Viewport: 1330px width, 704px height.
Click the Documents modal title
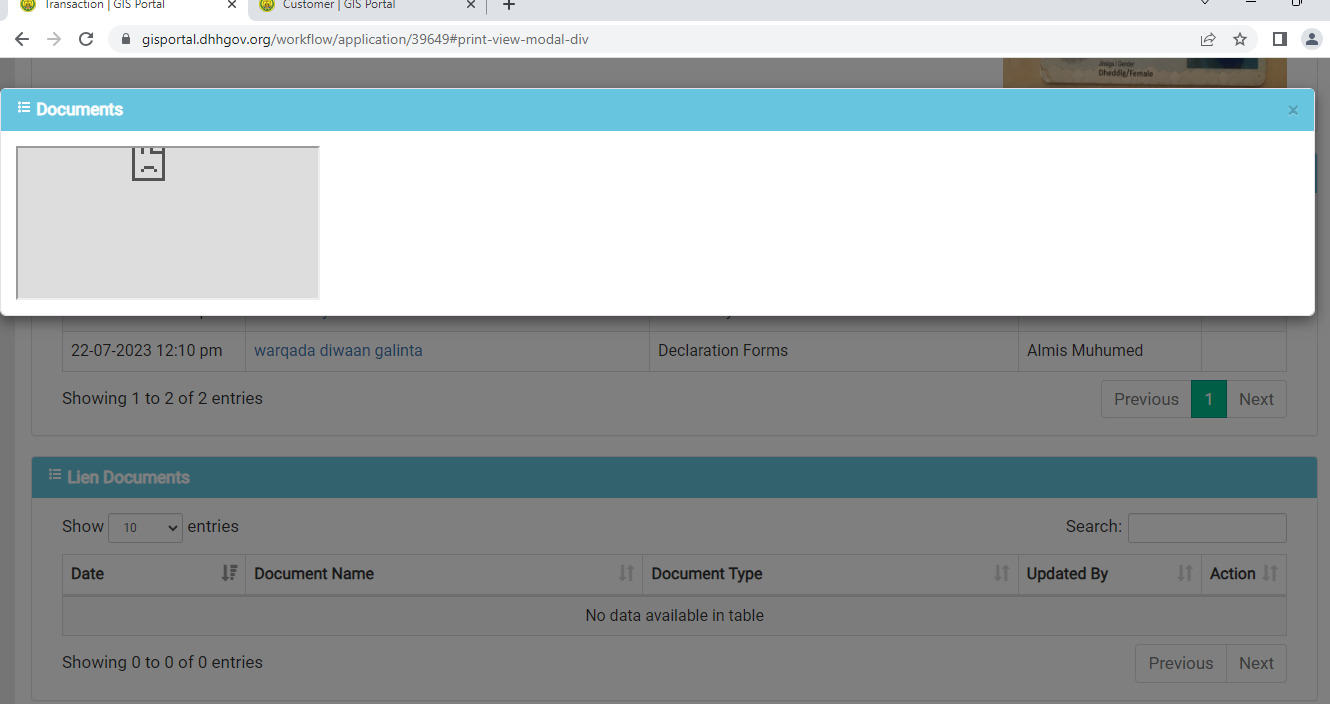pyautogui.click(x=80, y=110)
